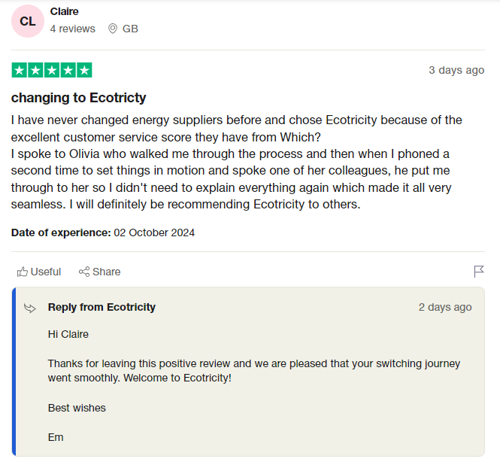This screenshot has height=471, width=500.
Task: Mark review as Useful via label
Action: (46, 272)
